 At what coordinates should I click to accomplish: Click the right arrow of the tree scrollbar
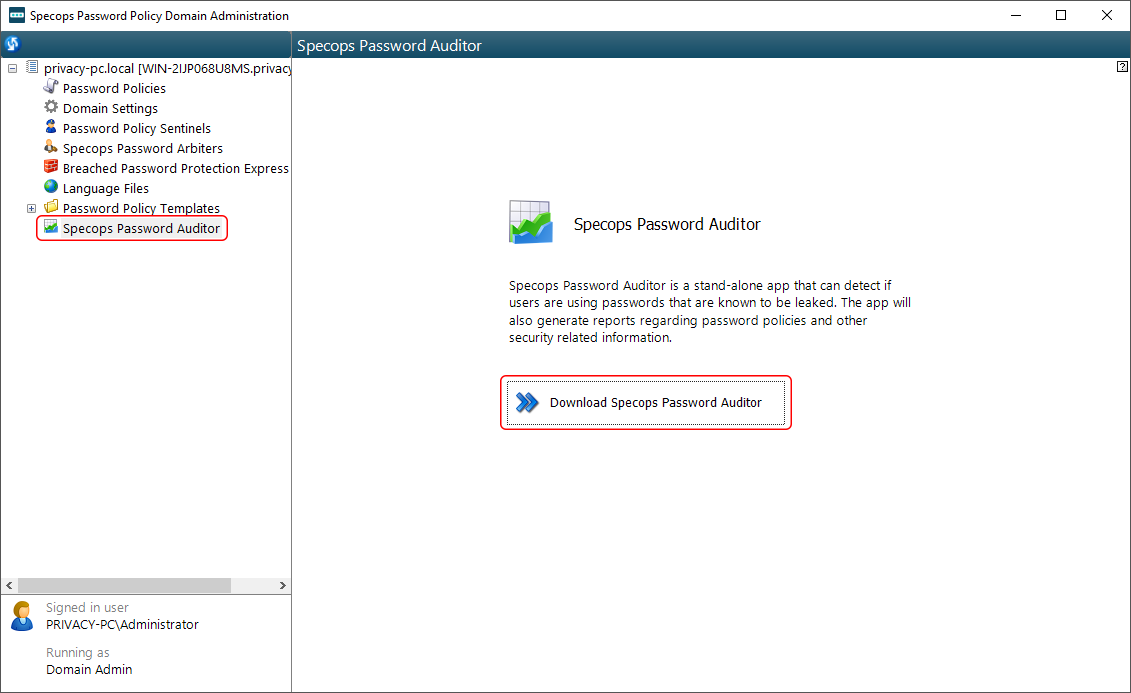click(283, 586)
